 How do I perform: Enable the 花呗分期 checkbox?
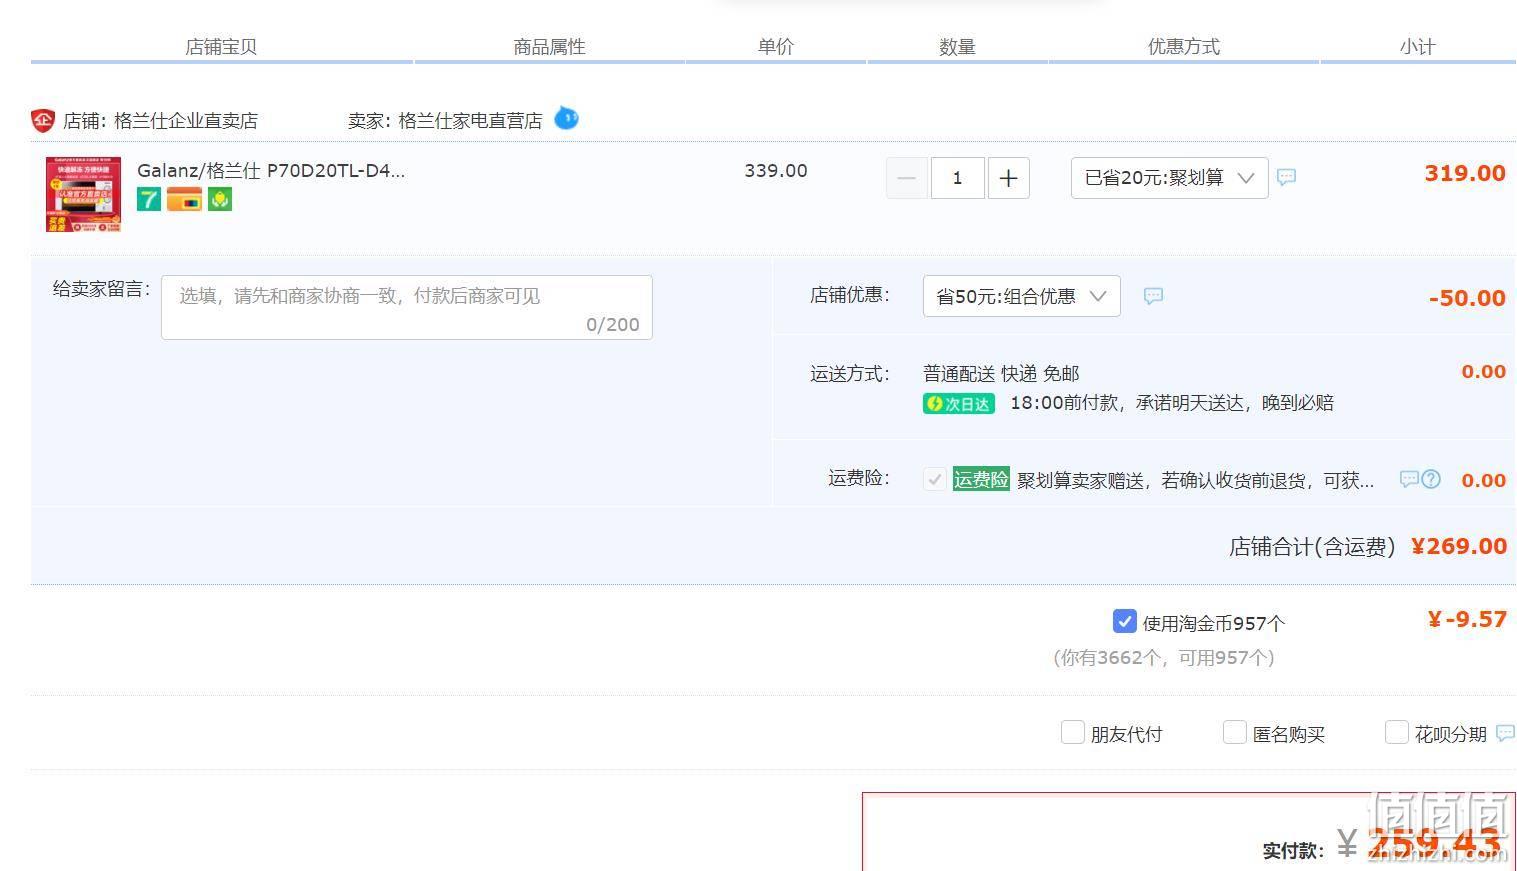tap(1396, 732)
